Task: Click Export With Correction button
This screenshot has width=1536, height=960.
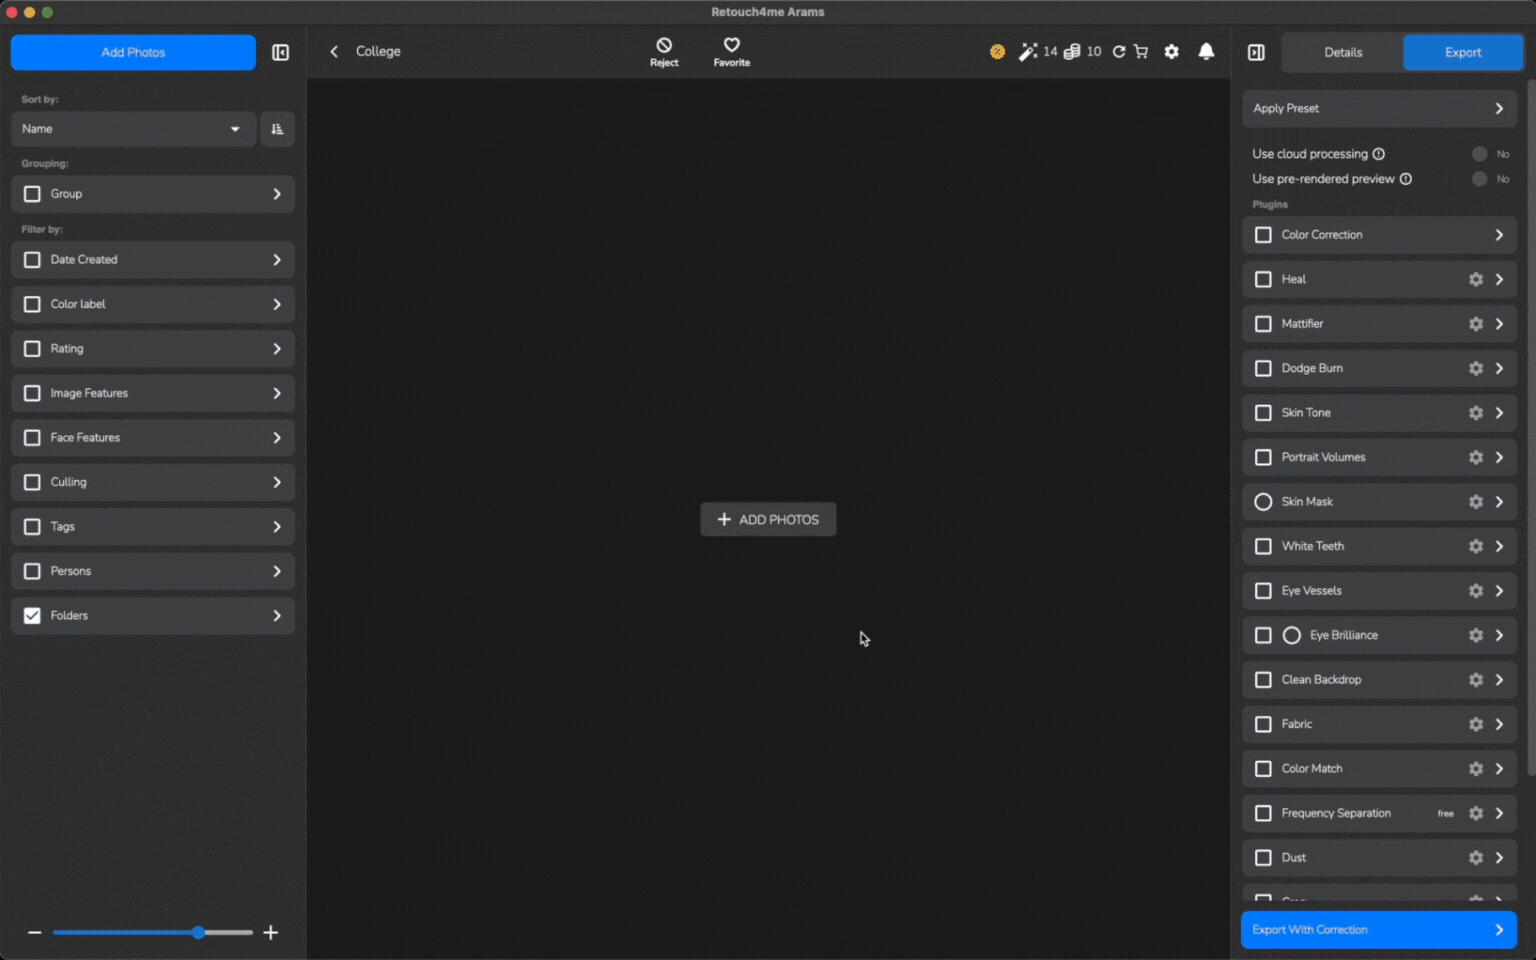Action: pos(1378,930)
